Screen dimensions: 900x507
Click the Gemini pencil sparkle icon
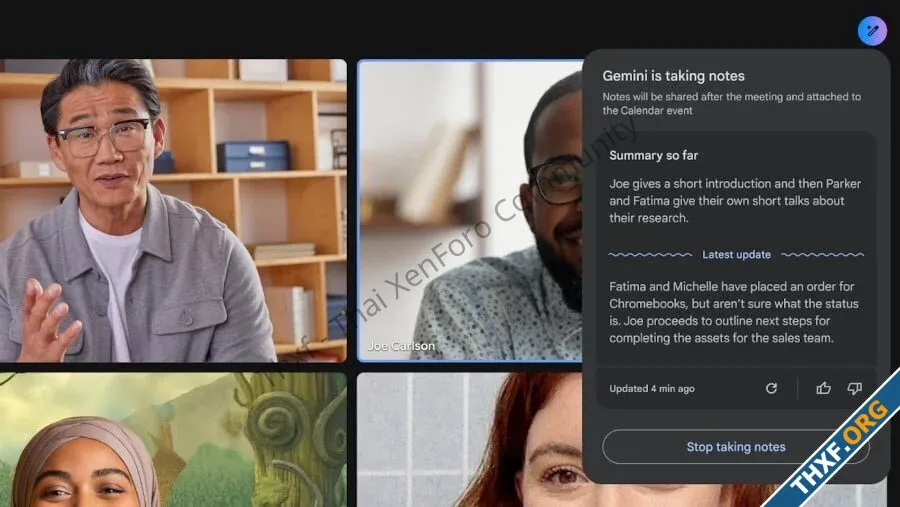872,30
